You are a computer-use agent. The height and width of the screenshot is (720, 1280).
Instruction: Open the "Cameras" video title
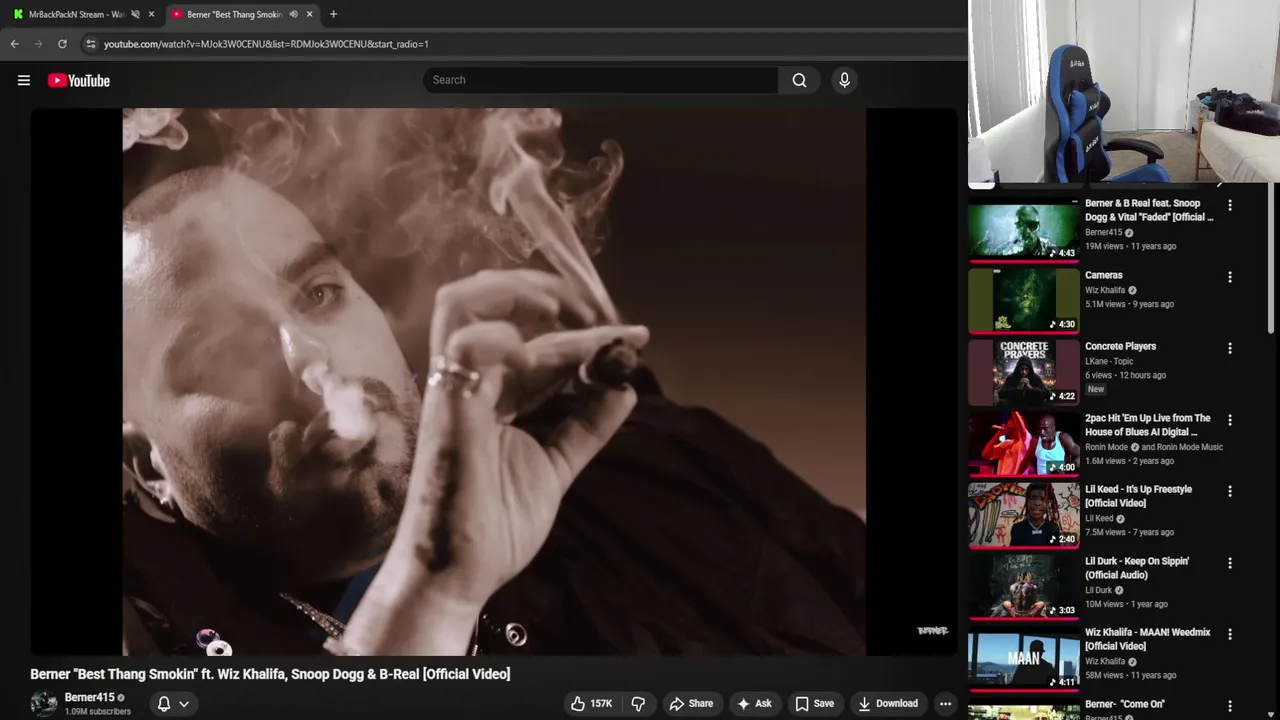point(1104,275)
